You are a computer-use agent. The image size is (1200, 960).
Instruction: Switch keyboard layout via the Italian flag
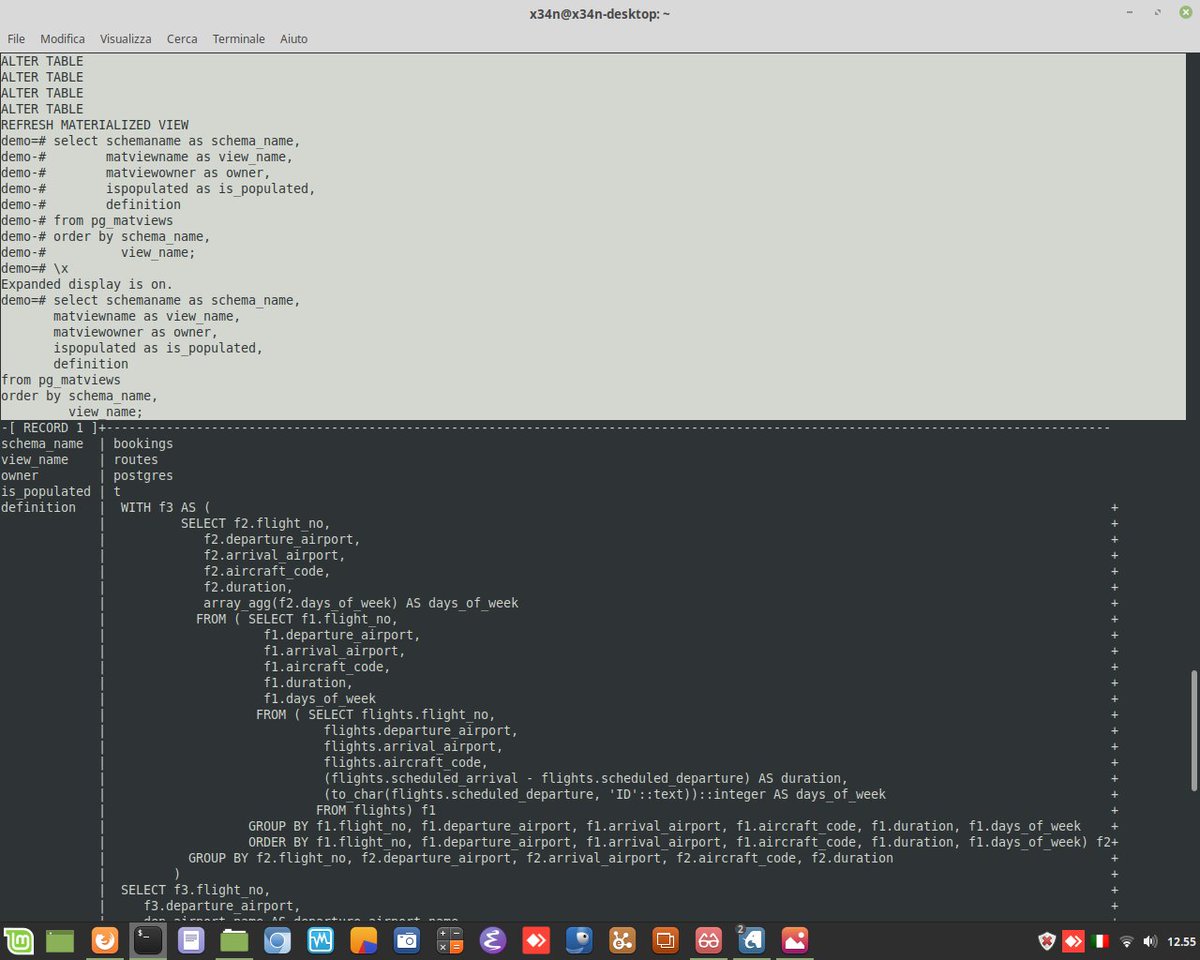click(x=1098, y=941)
